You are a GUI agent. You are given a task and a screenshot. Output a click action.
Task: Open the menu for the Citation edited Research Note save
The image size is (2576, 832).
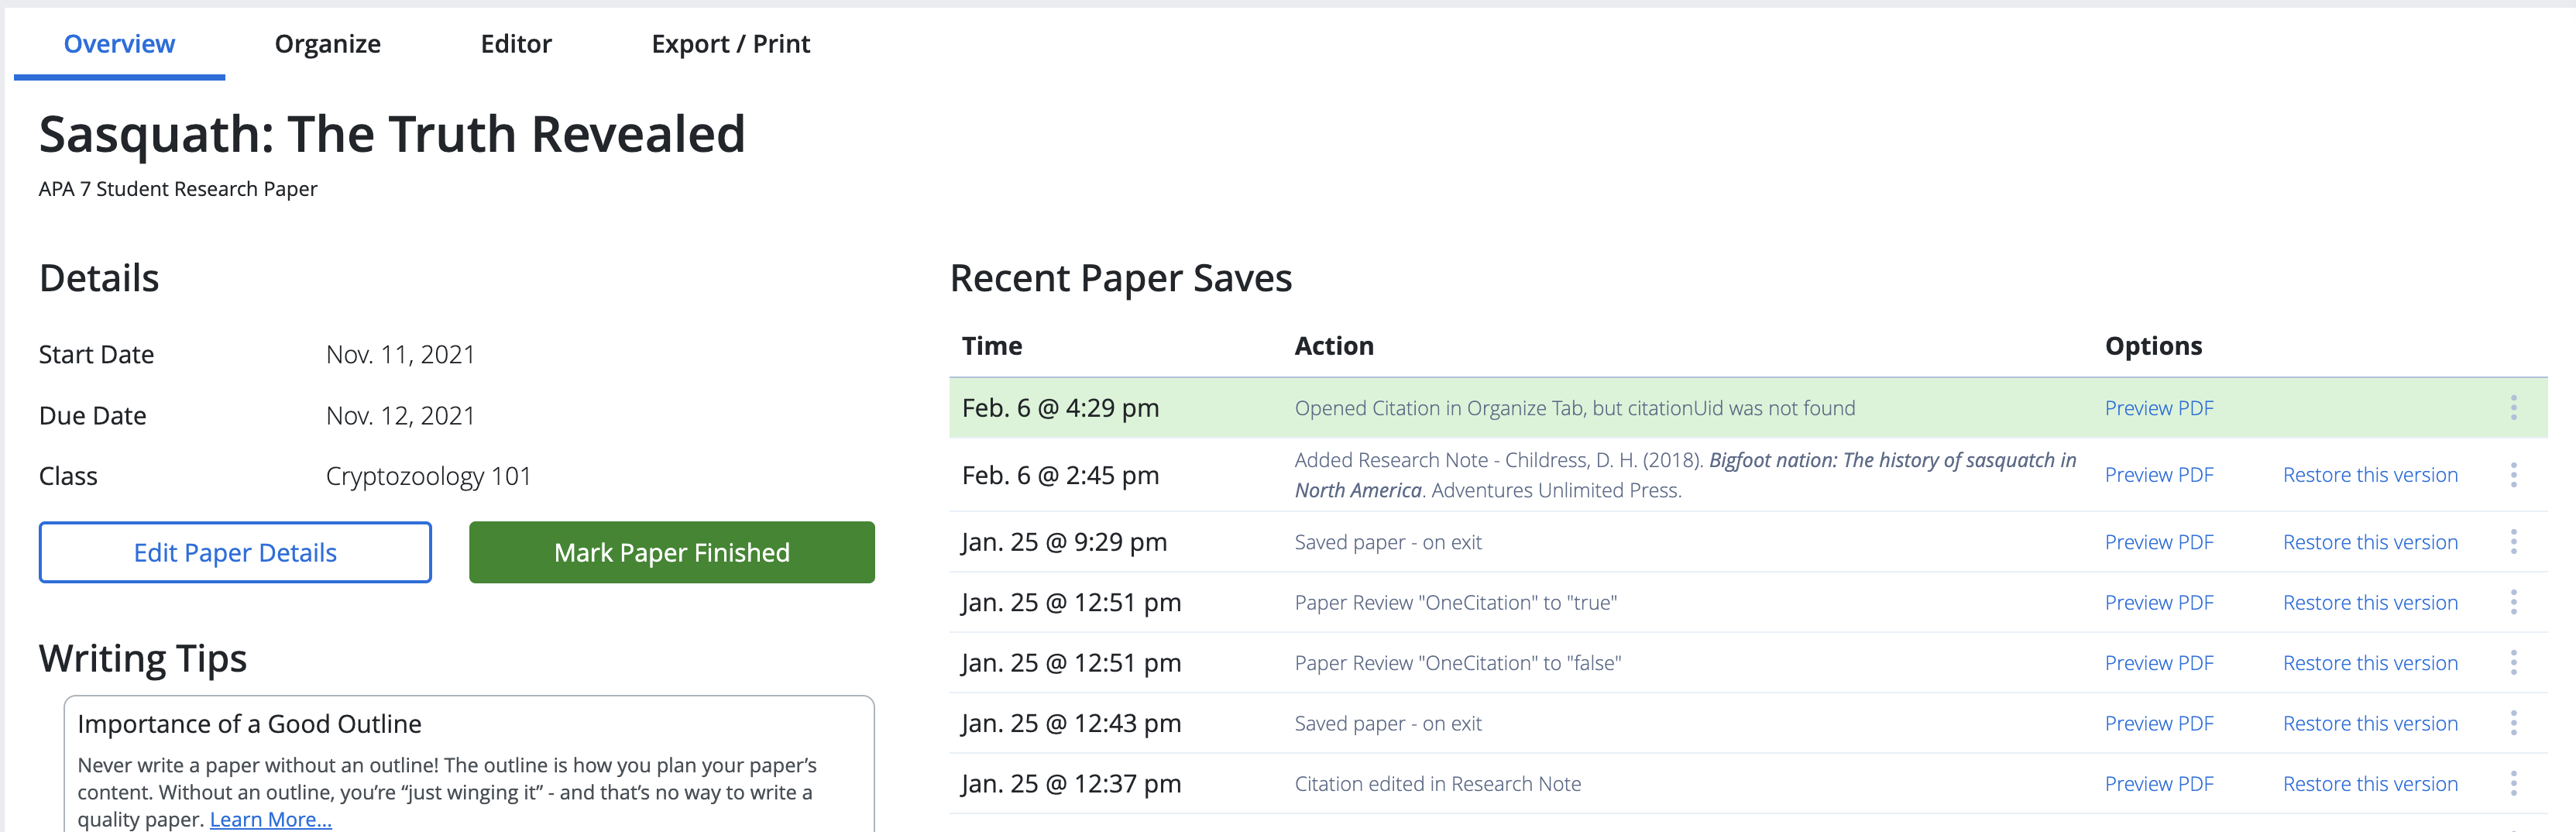click(x=2514, y=784)
